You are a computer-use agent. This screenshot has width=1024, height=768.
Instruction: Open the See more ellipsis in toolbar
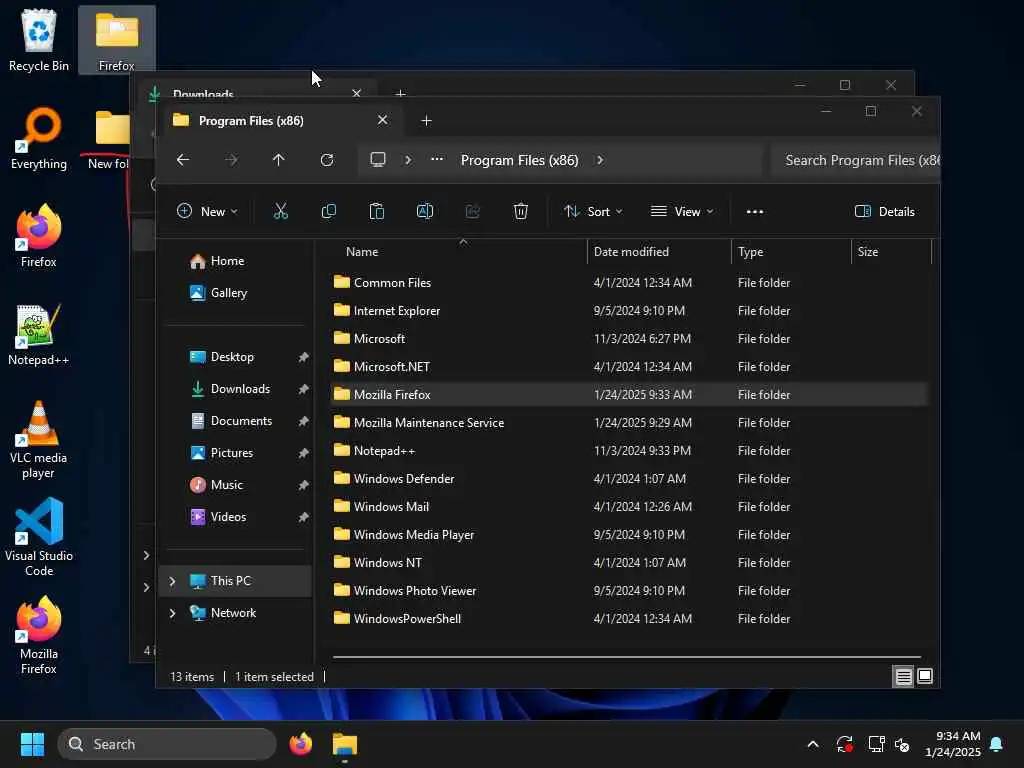(x=755, y=212)
